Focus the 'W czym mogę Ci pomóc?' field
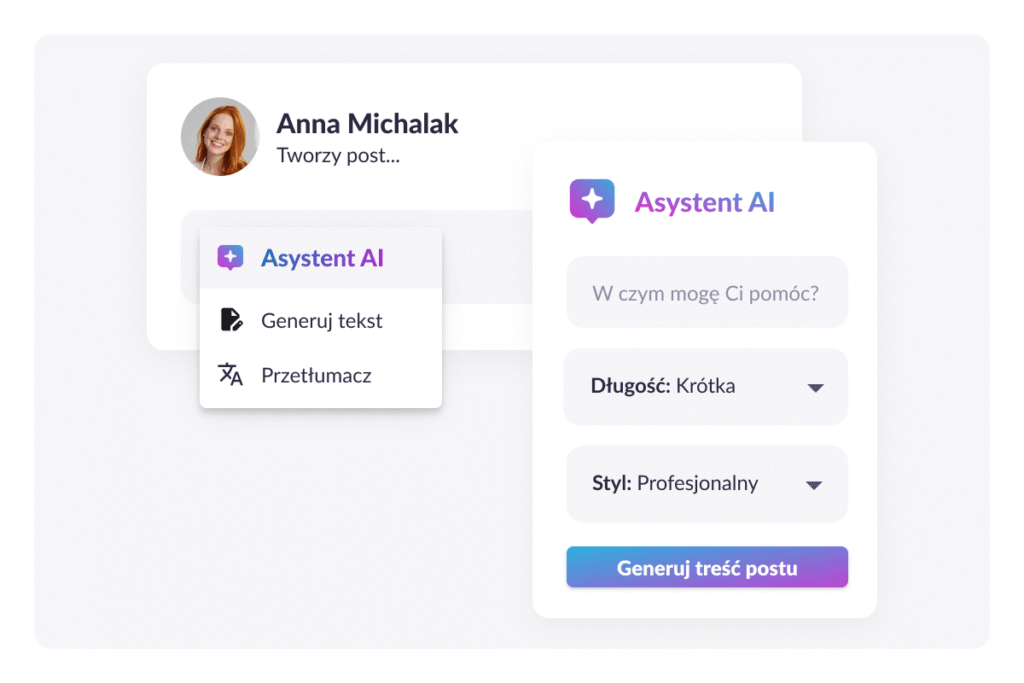Screen dimensions: 1024x683 [x=707, y=292]
